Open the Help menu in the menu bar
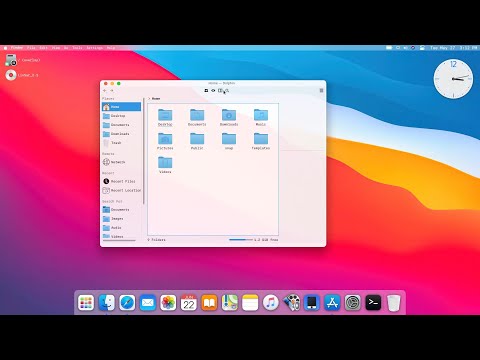480x360 pixels. 111,48
